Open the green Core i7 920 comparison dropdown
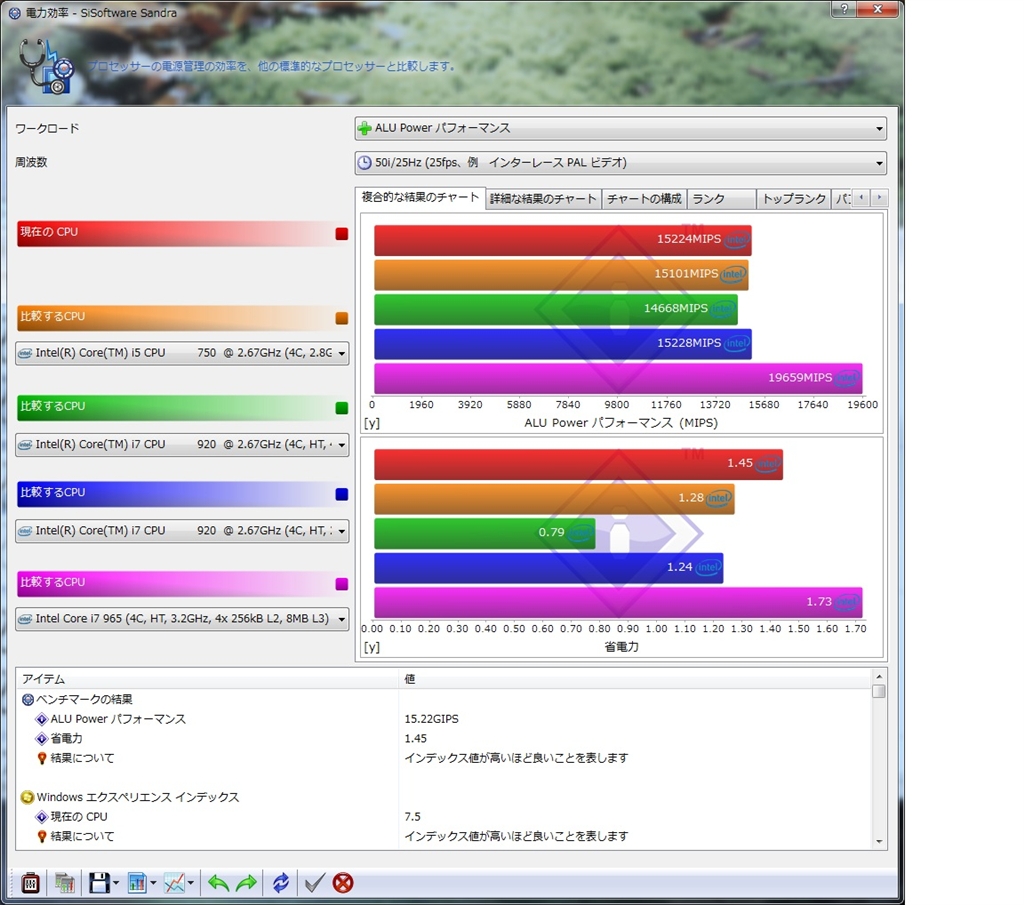This screenshot has height=905, width=1024. pyautogui.click(x=182, y=444)
